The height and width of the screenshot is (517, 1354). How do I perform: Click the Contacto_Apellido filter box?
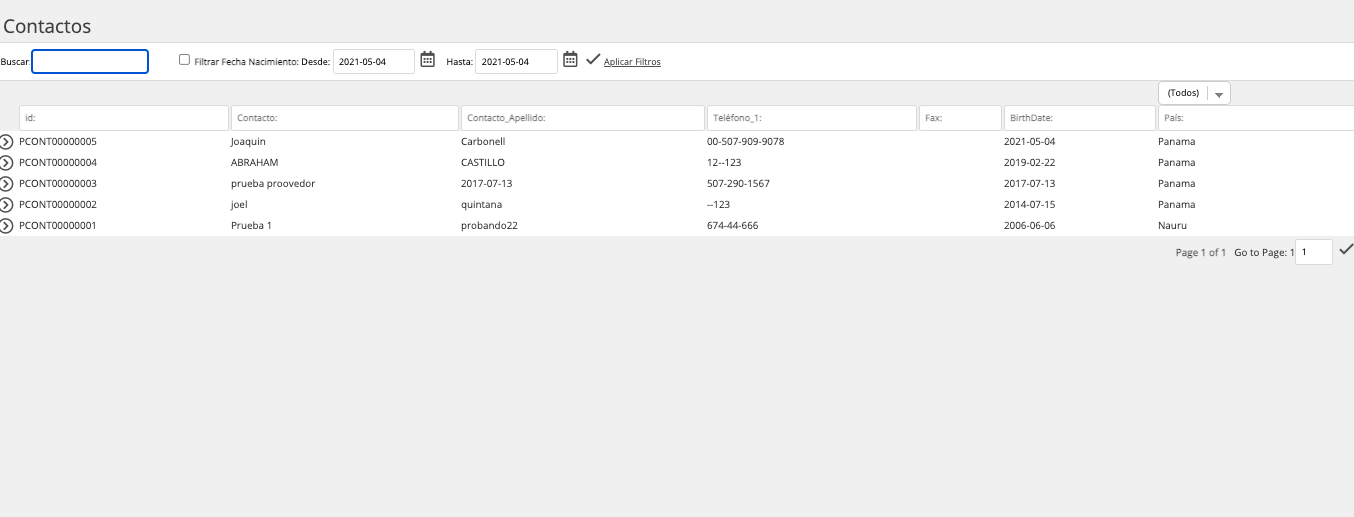pos(583,118)
